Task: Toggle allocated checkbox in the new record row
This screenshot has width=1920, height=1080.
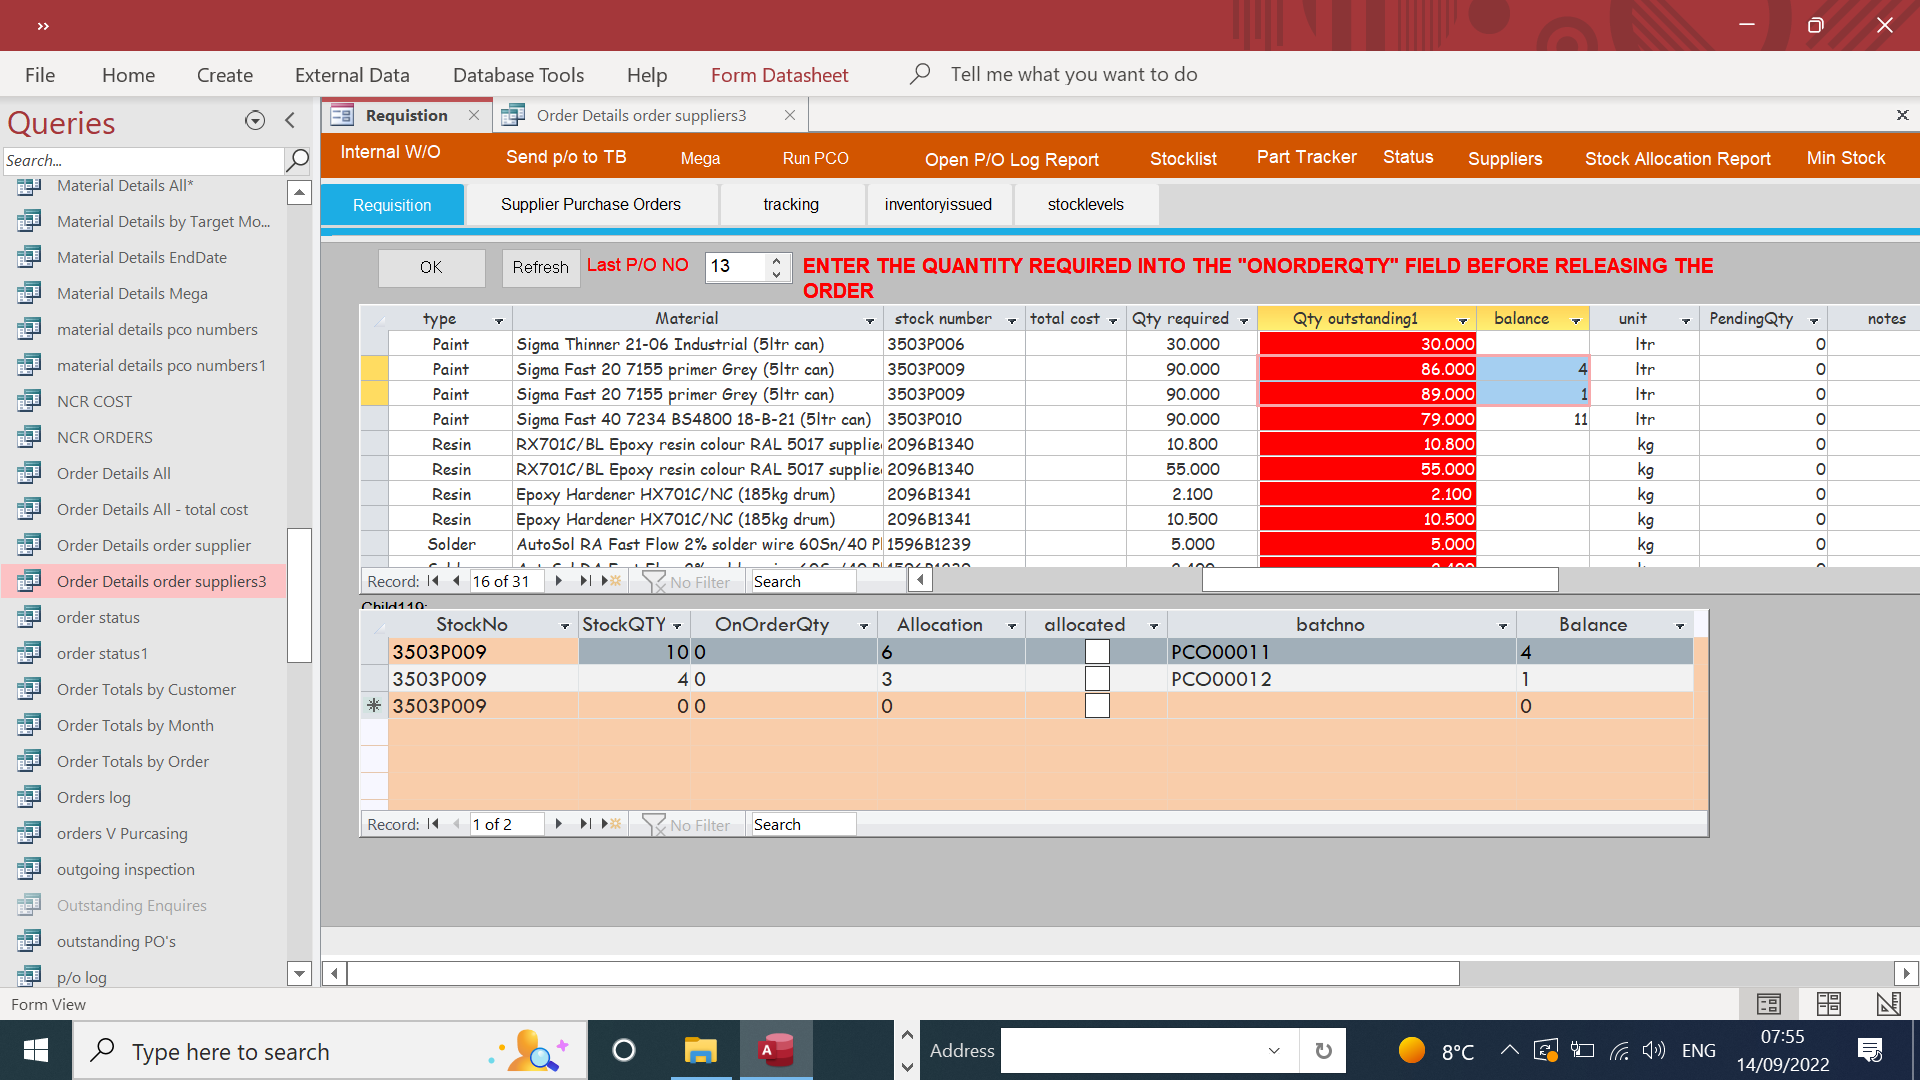Action: pyautogui.click(x=1097, y=706)
